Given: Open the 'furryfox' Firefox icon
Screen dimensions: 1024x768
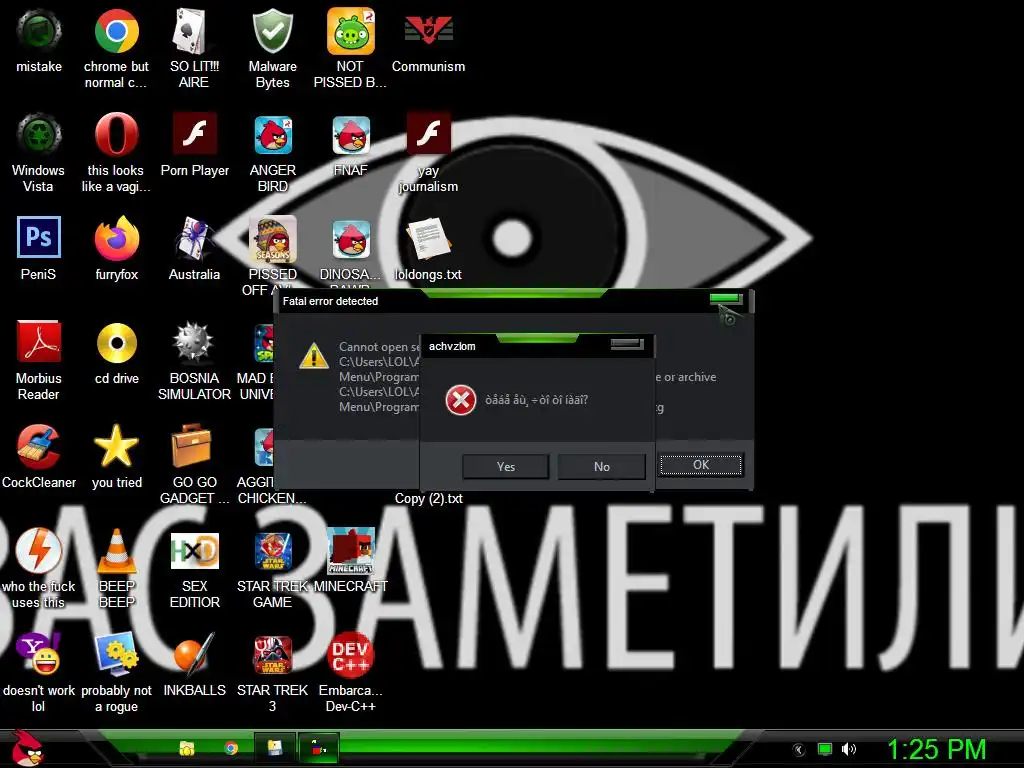Looking at the screenshot, I should [x=116, y=238].
